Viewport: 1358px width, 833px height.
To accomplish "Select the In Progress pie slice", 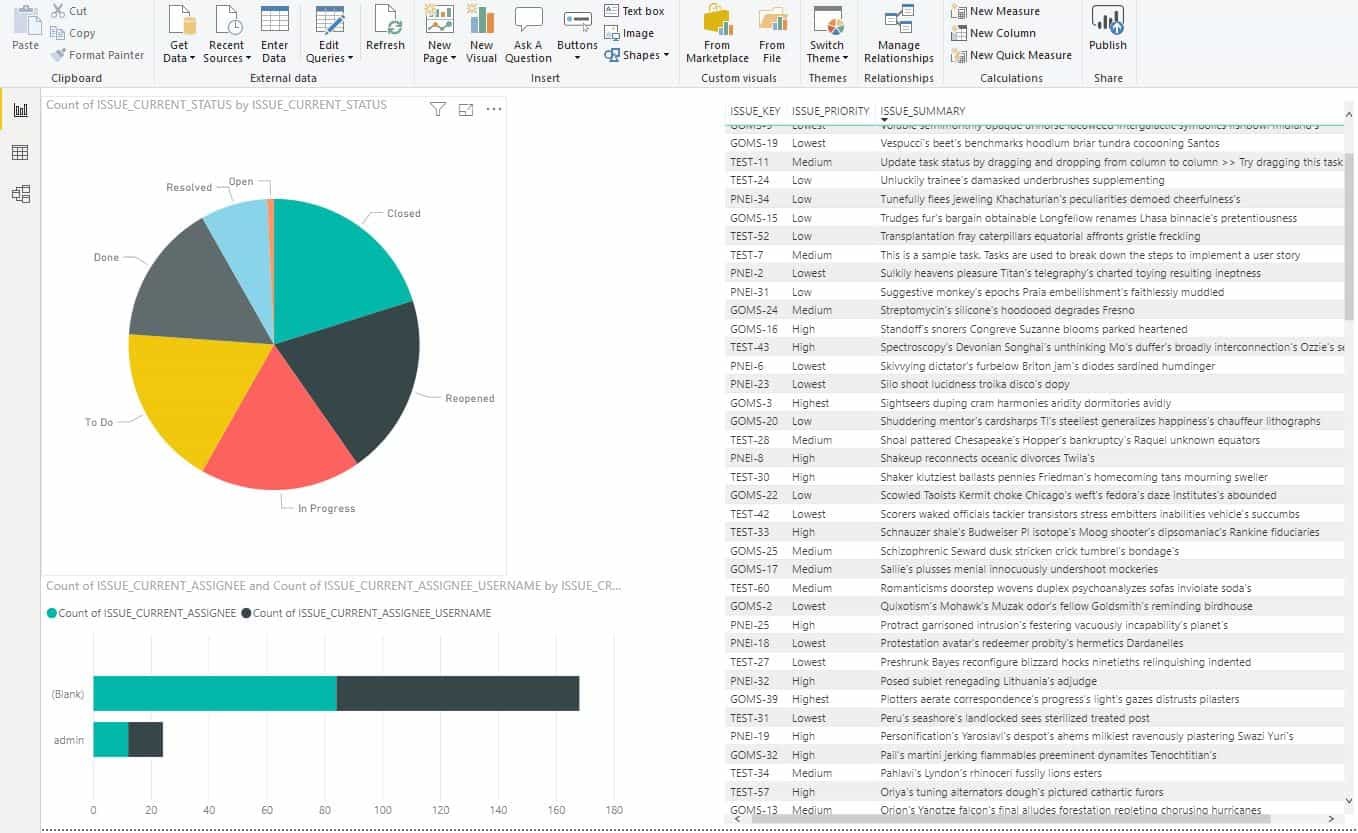I will click(x=277, y=432).
